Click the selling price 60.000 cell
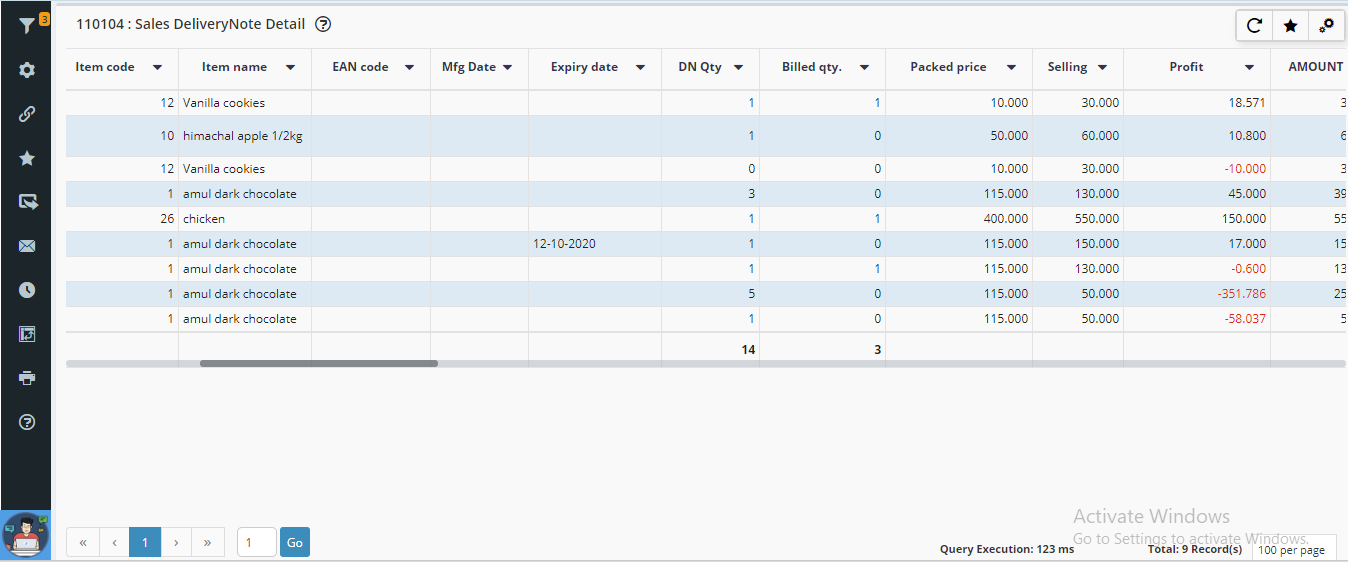 1078,136
